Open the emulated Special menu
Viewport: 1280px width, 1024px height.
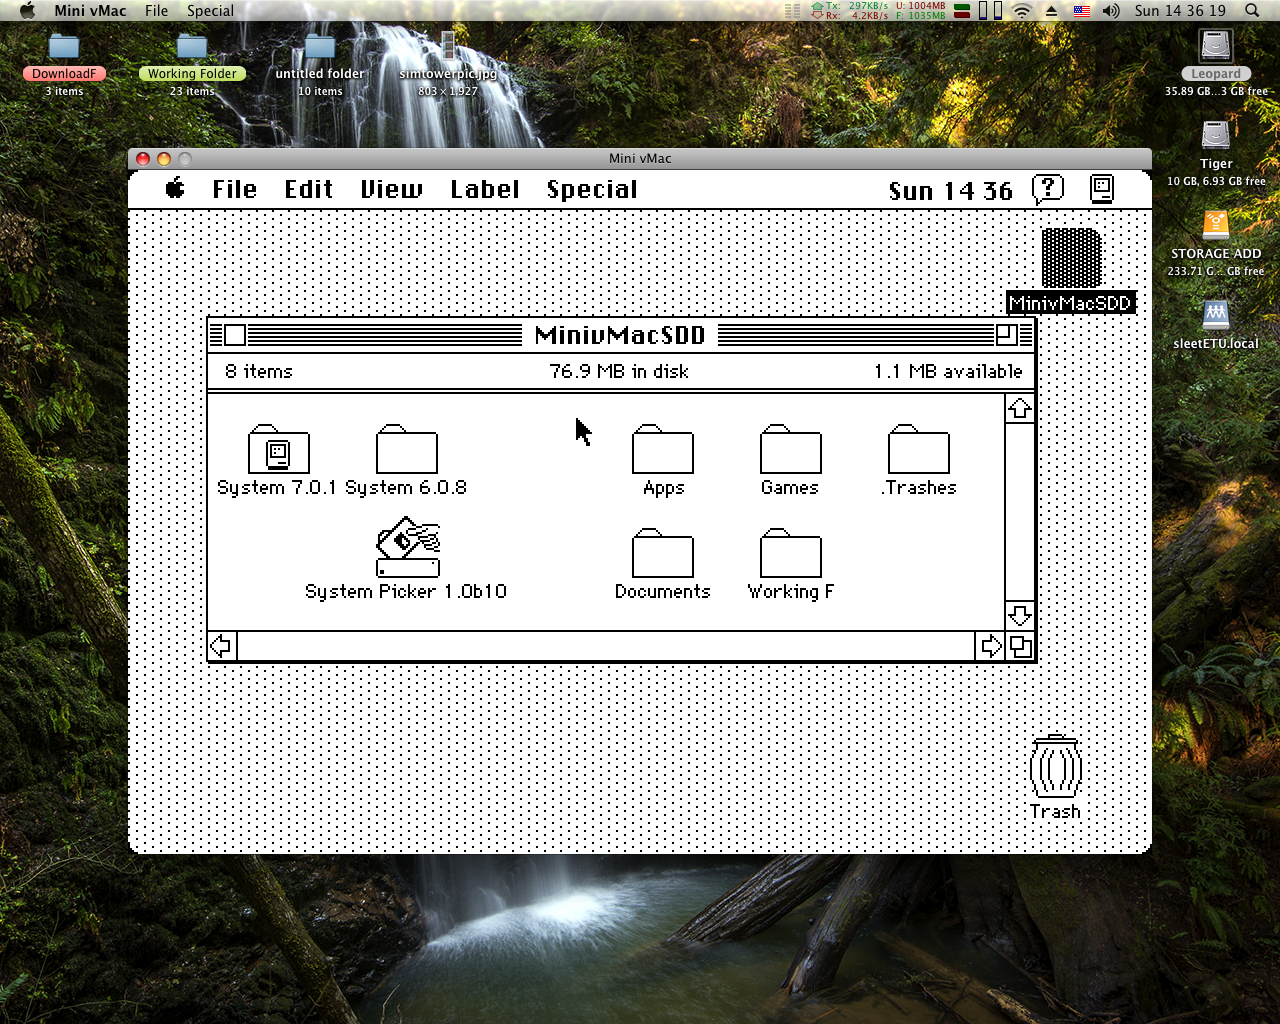(x=592, y=189)
